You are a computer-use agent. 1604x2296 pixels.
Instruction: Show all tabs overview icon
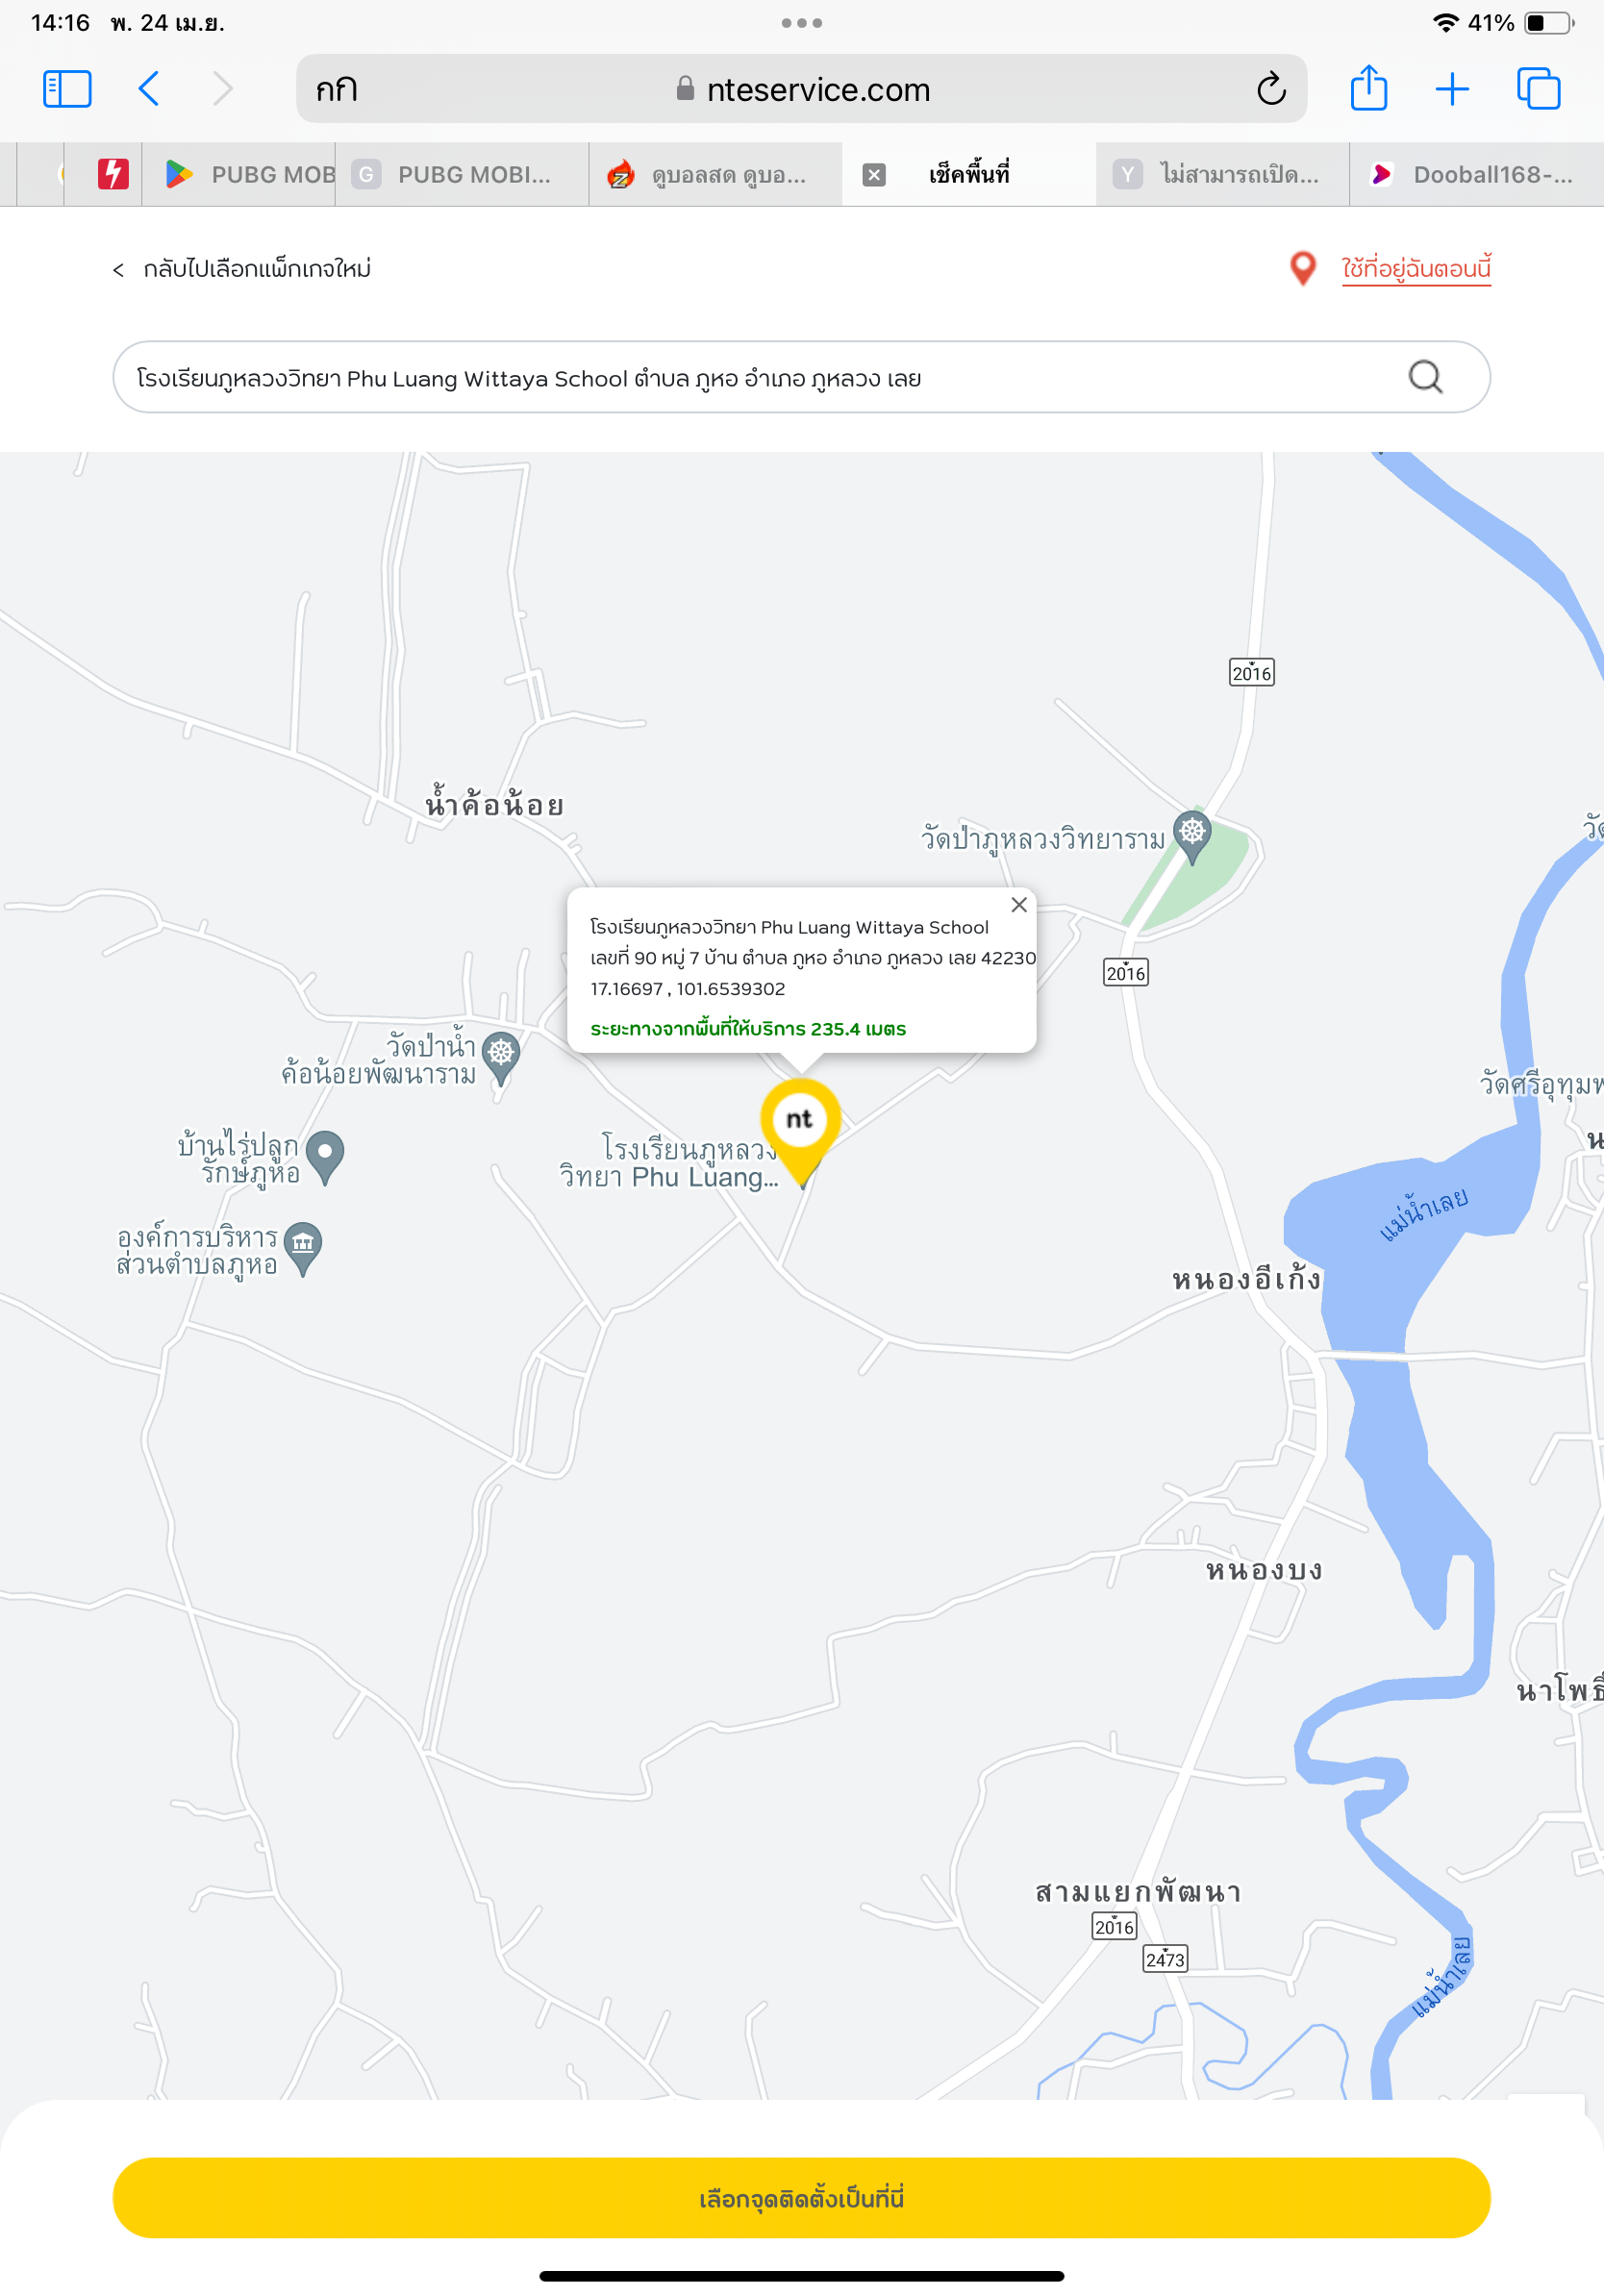point(1538,89)
